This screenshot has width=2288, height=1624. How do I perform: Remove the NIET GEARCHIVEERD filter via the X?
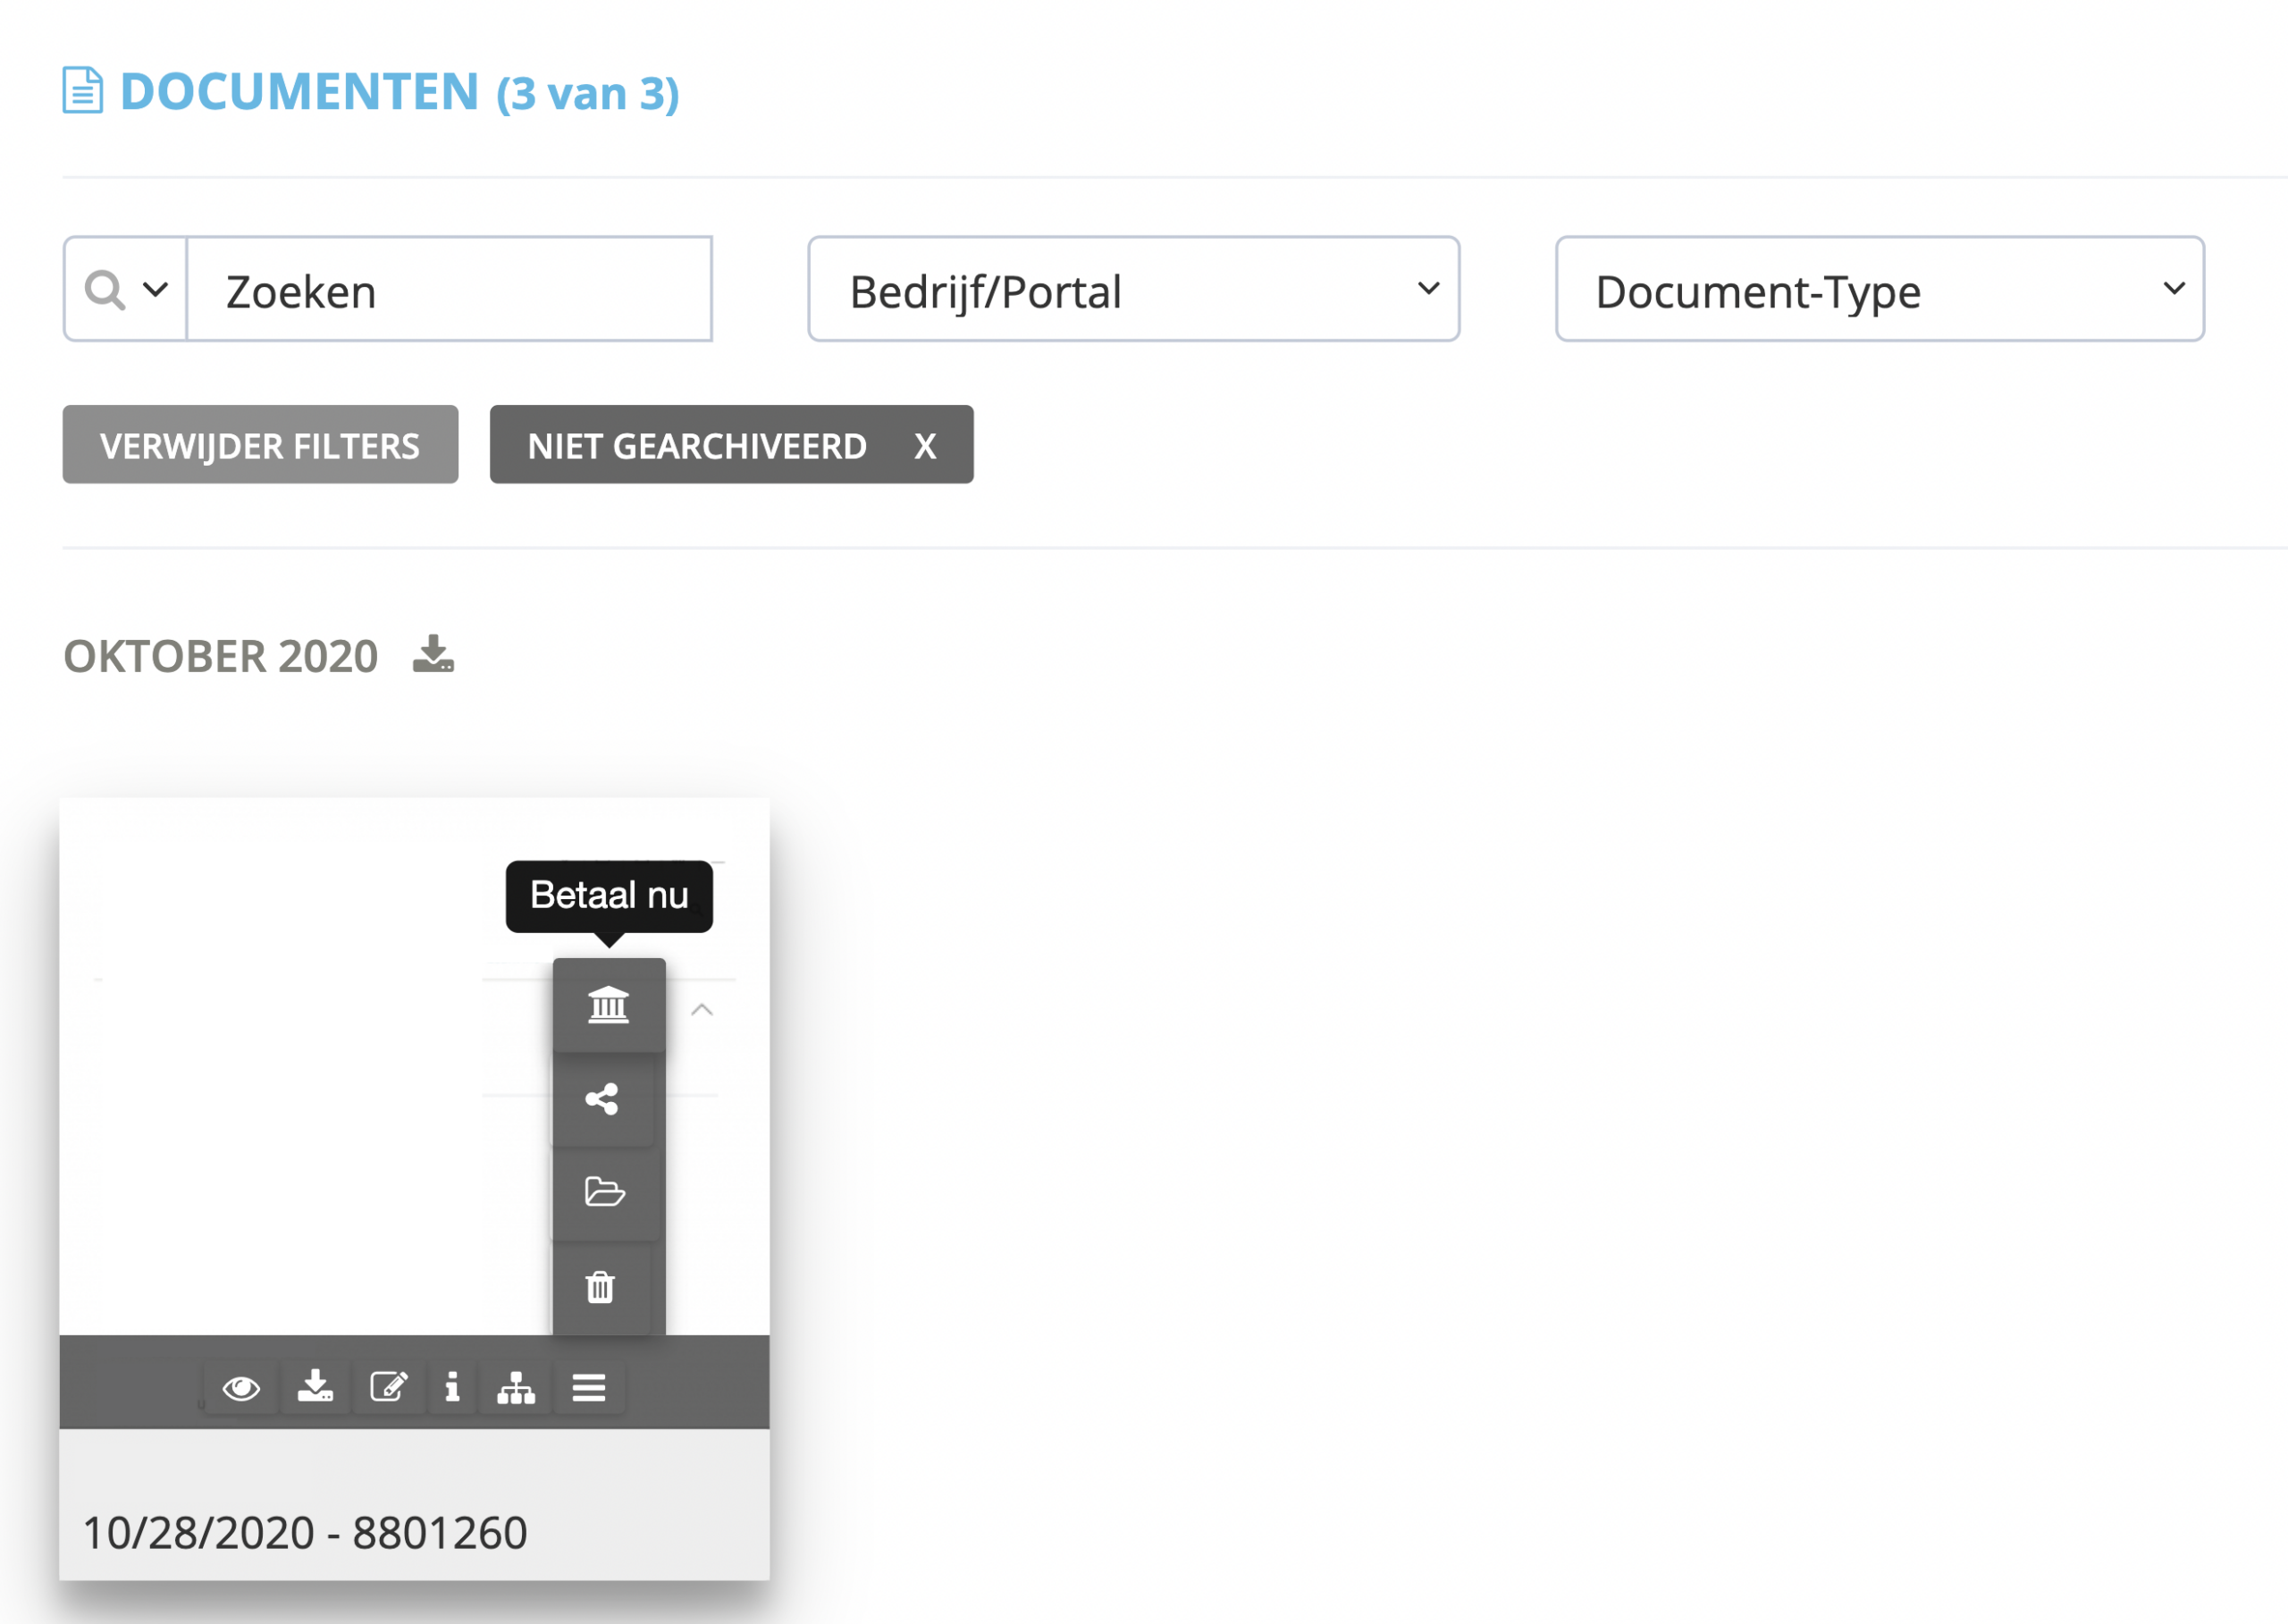tap(925, 446)
